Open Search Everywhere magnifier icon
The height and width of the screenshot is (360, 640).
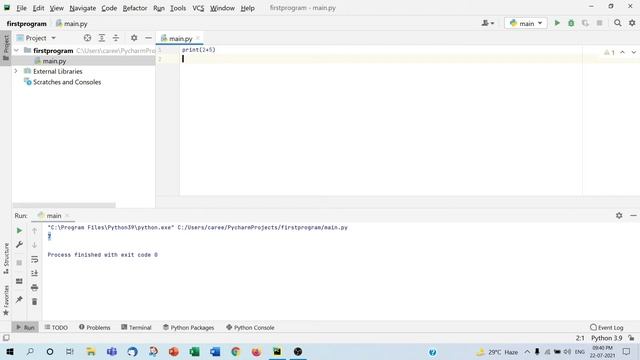pos(618,23)
